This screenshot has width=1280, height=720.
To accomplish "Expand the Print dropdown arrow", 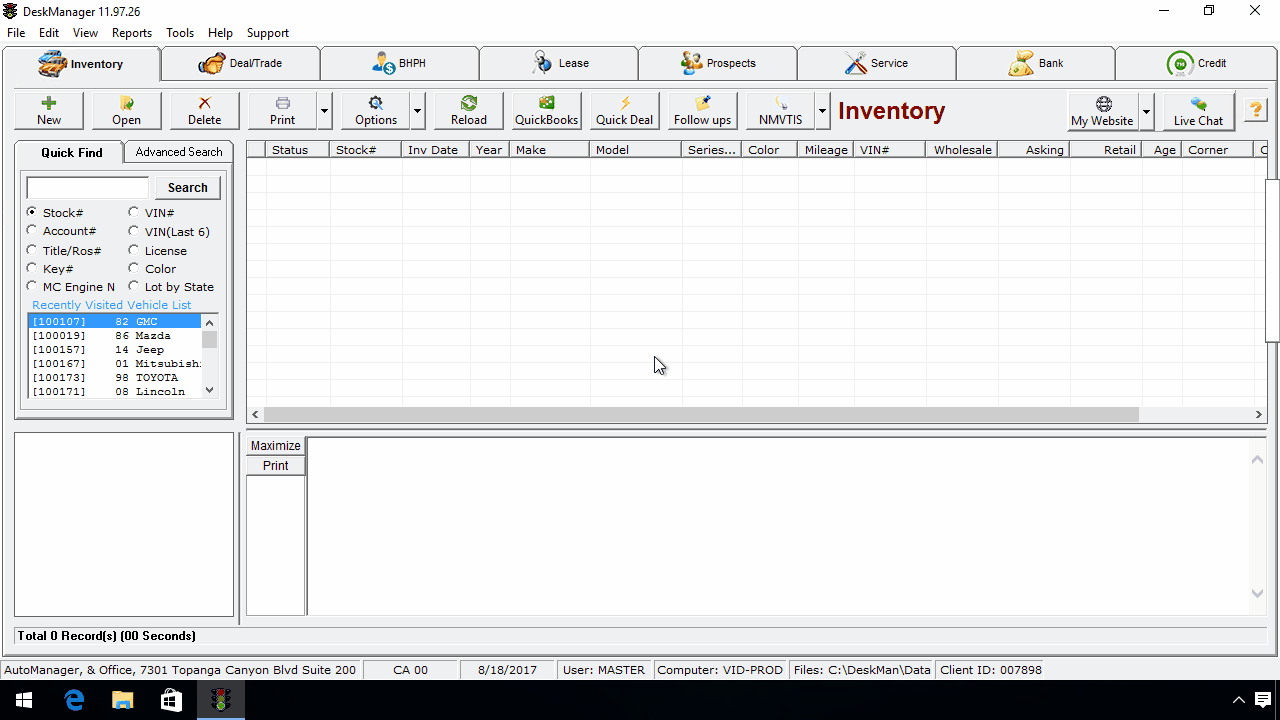I will (322, 111).
